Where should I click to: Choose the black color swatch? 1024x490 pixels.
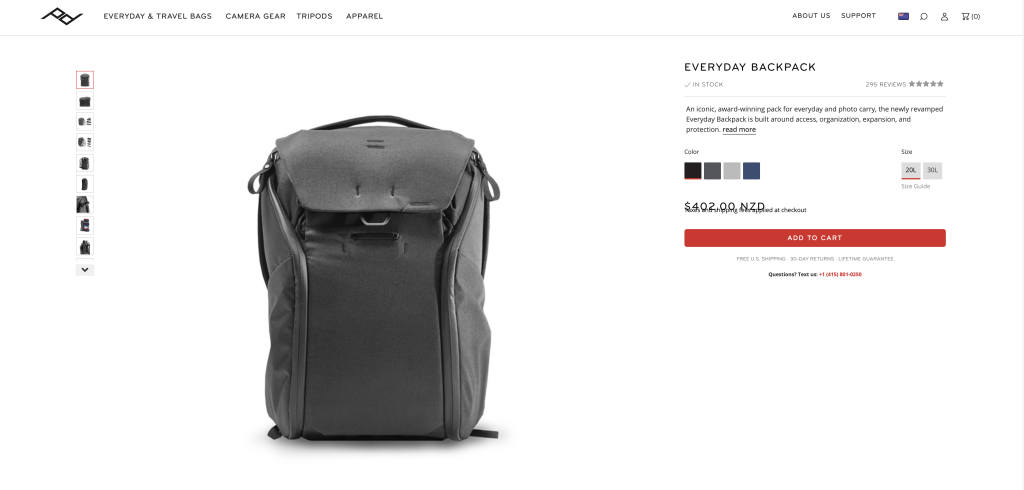click(x=693, y=171)
